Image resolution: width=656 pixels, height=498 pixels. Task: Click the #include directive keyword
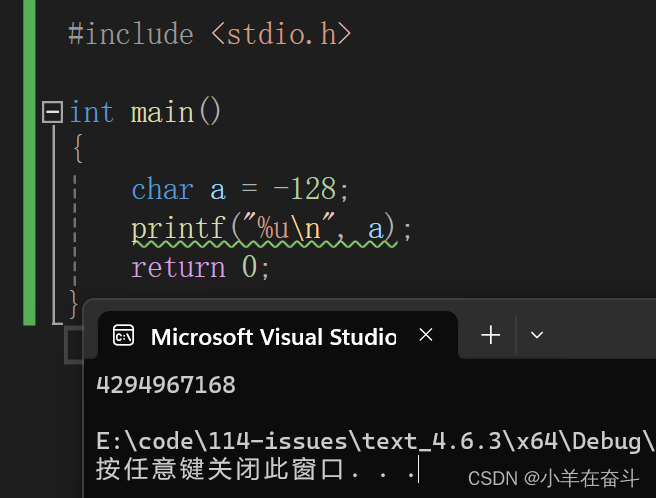click(x=130, y=35)
